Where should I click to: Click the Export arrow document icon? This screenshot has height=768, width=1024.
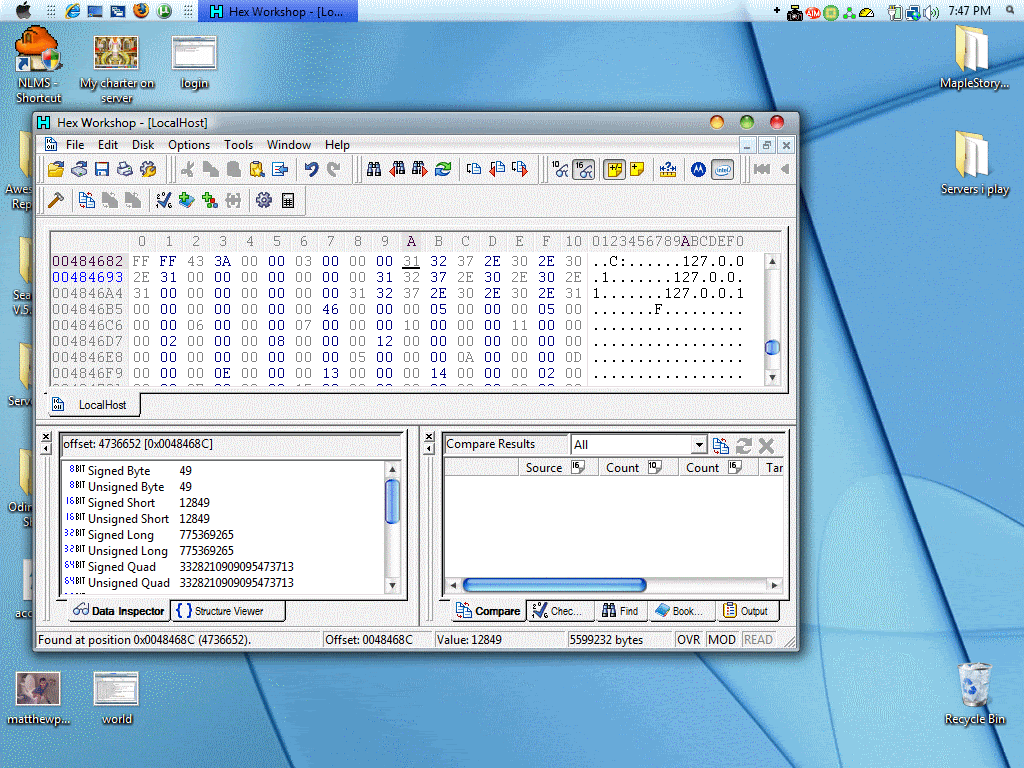click(280, 170)
